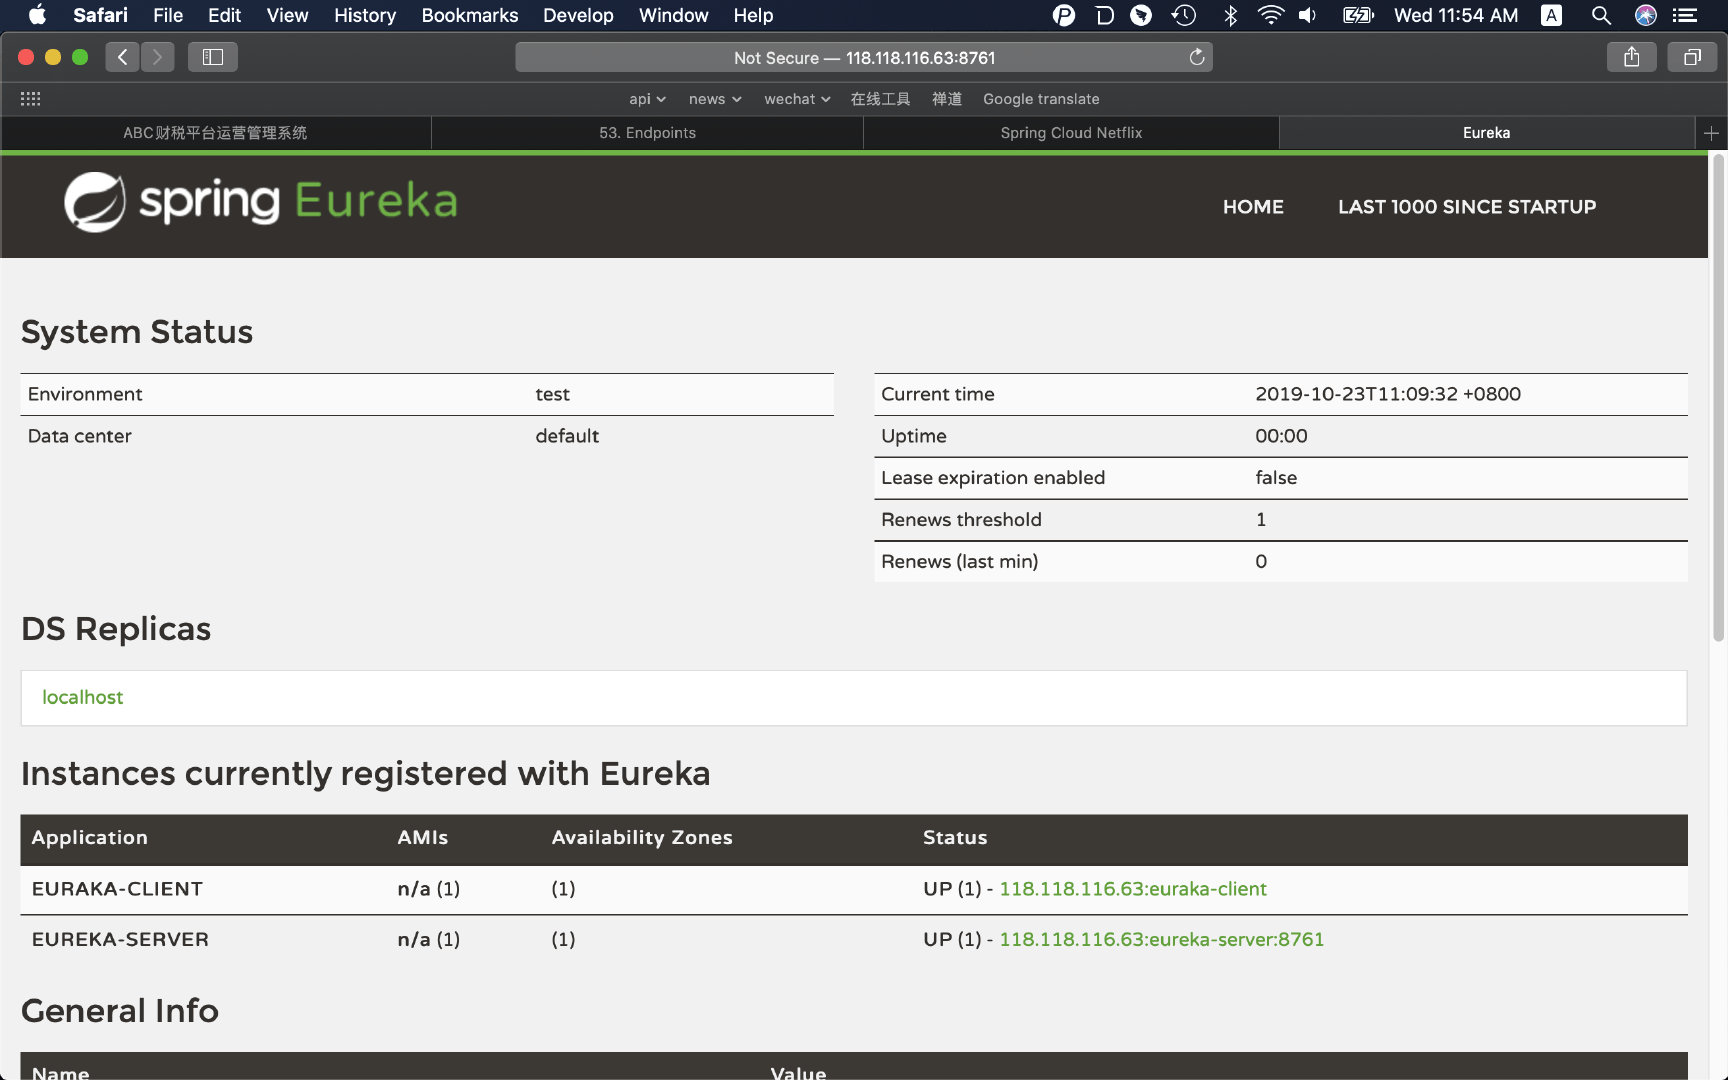Click the round bird menu bar icon

[x=1141, y=15]
